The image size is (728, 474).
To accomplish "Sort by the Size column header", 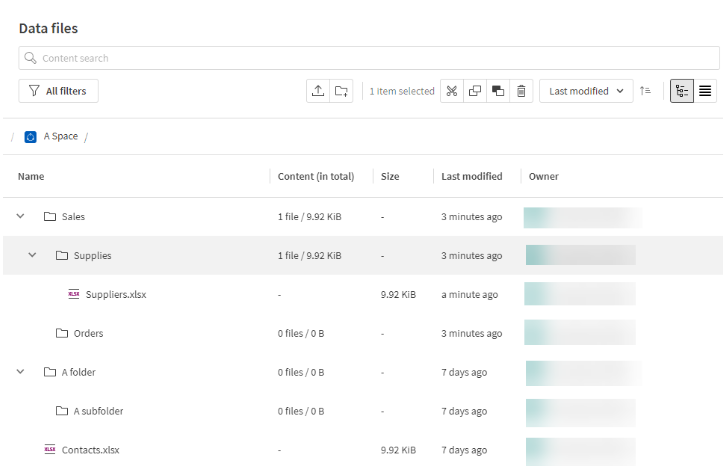I will 390,177.
